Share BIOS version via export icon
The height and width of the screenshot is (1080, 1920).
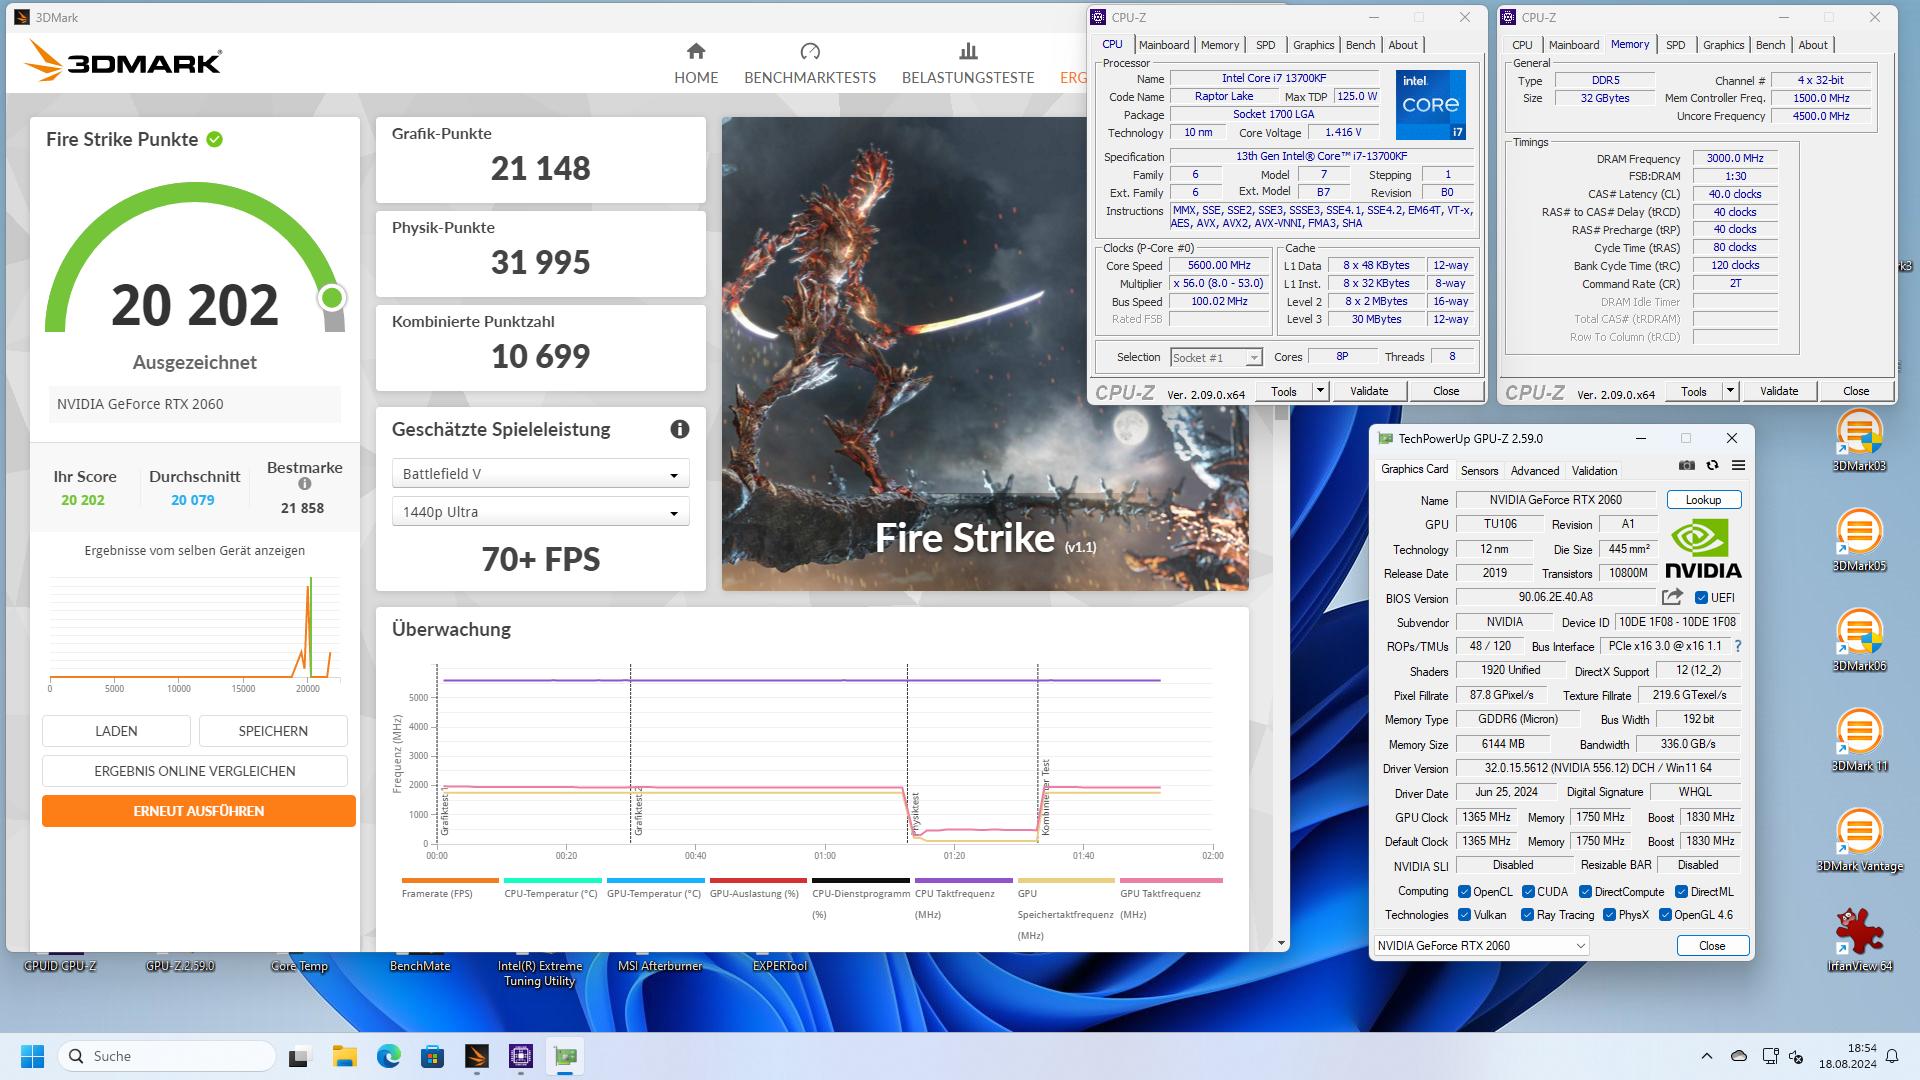point(1672,597)
